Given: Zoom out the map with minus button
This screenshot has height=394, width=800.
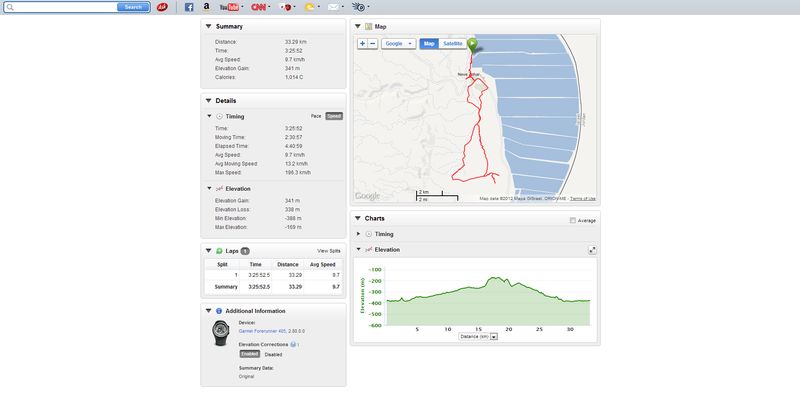Looking at the screenshot, I should click(373, 44).
